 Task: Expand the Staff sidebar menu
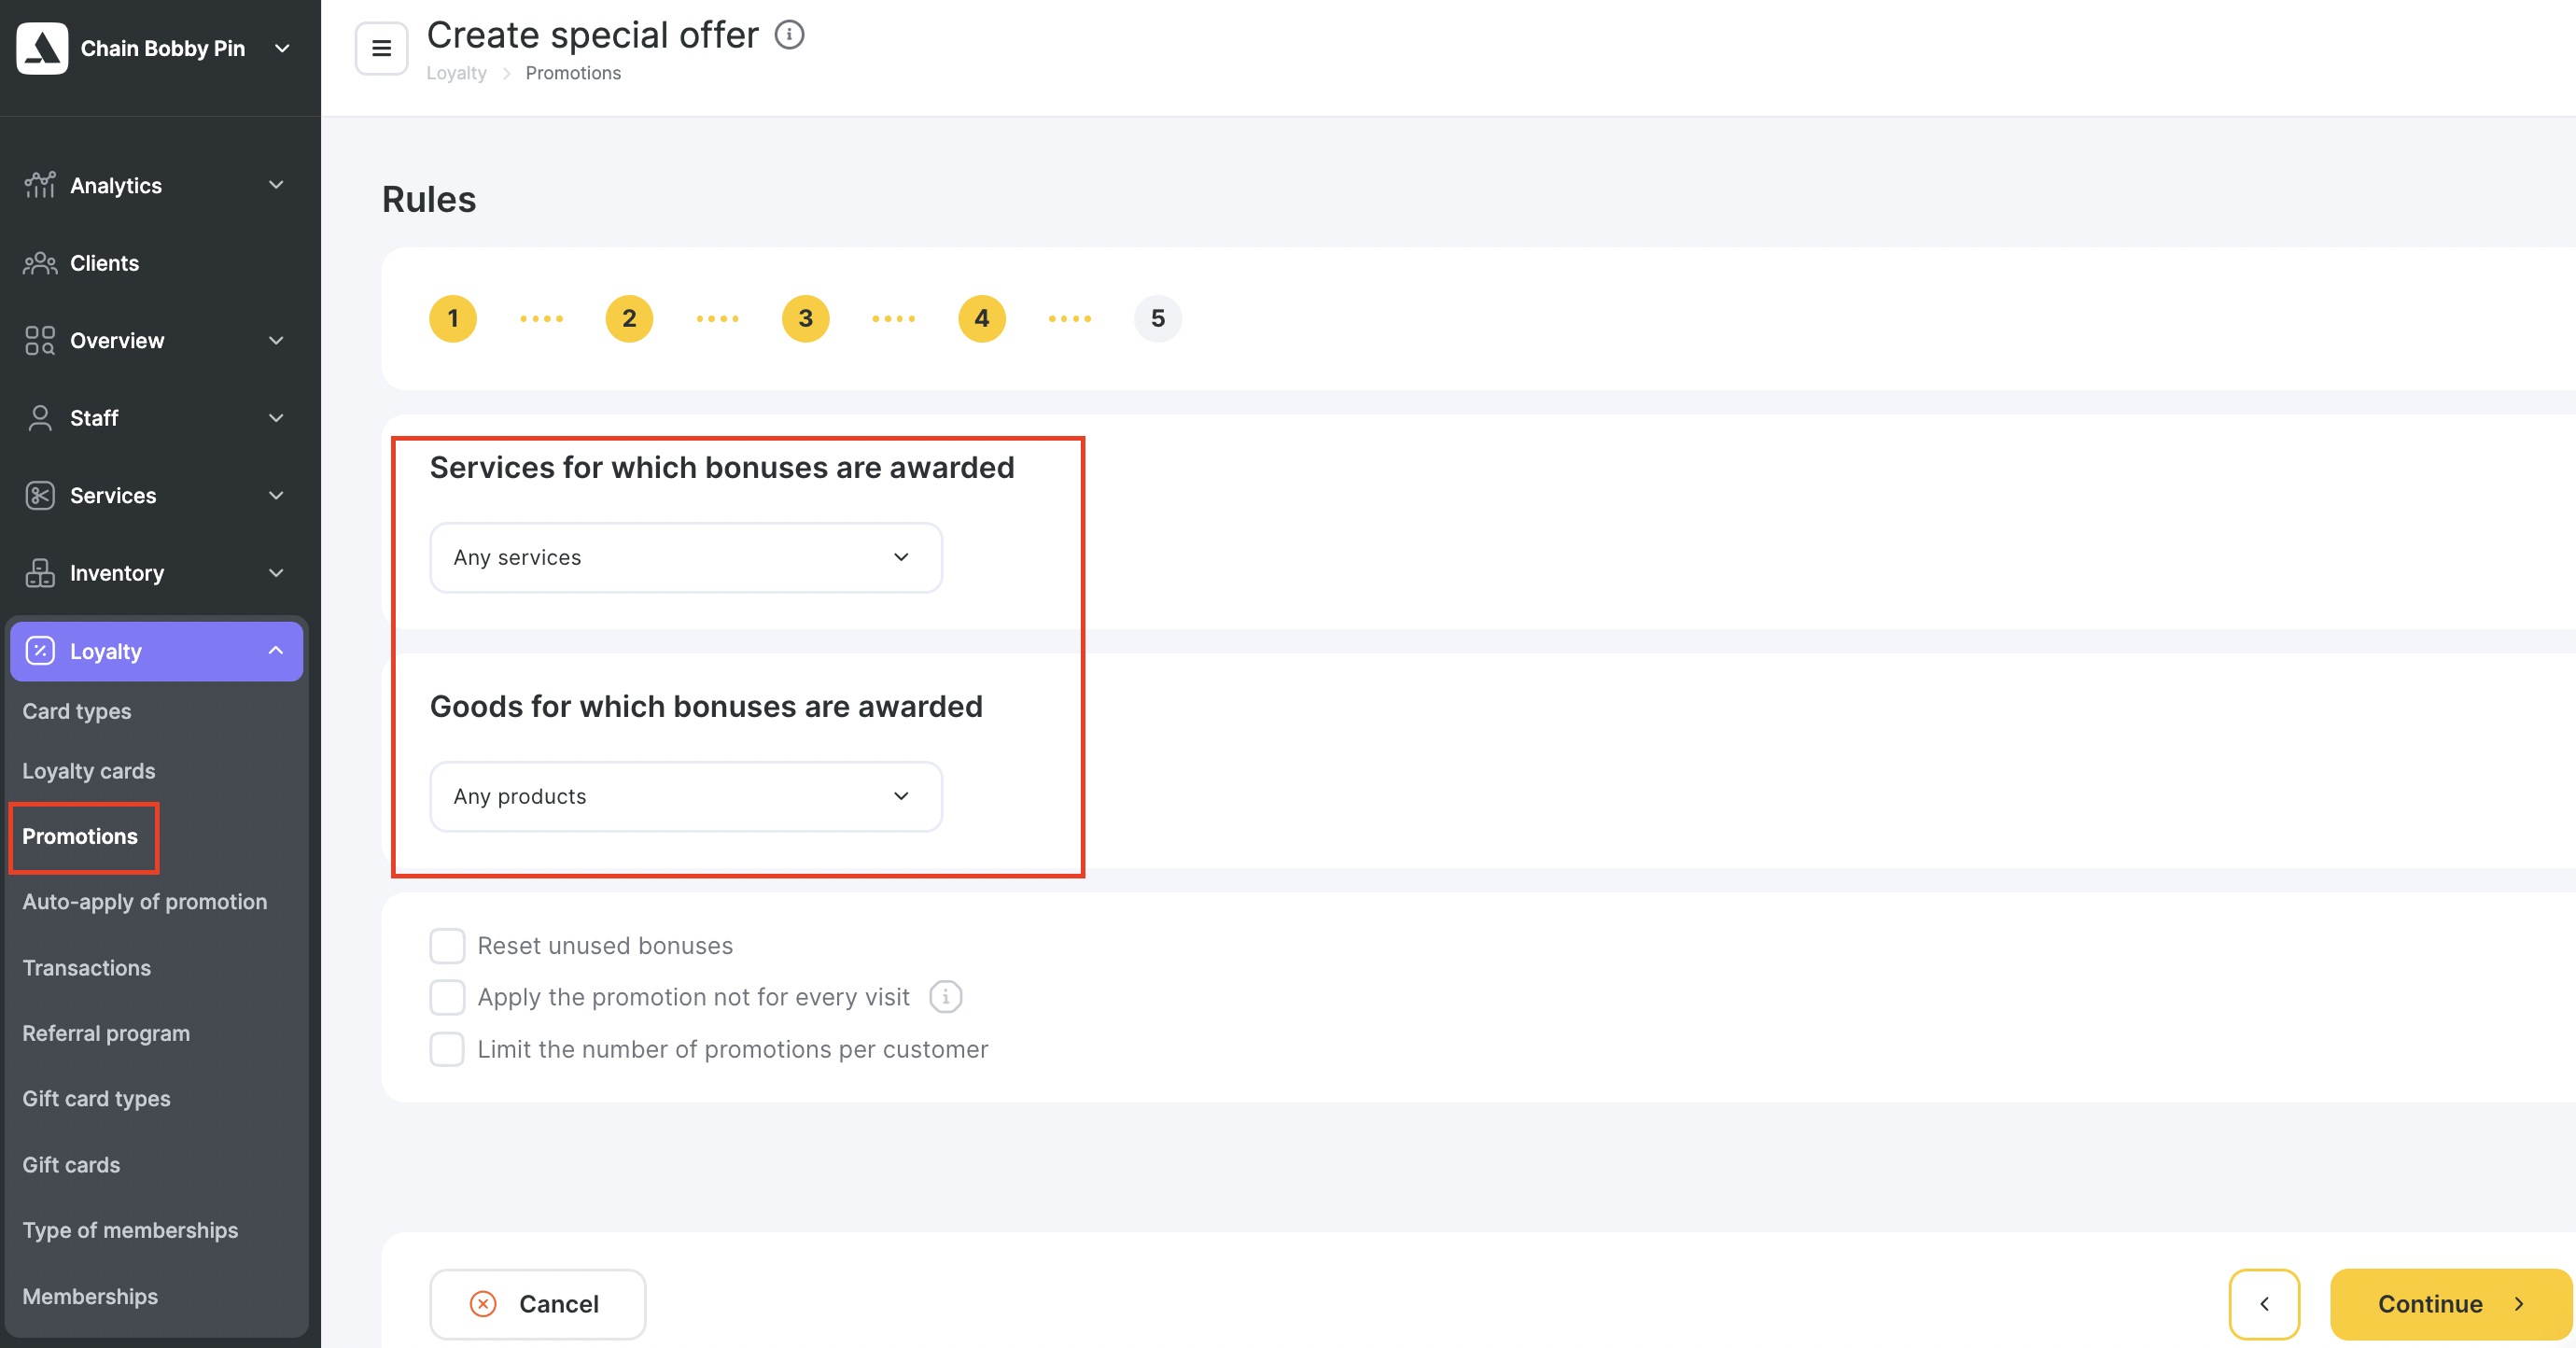[156, 418]
